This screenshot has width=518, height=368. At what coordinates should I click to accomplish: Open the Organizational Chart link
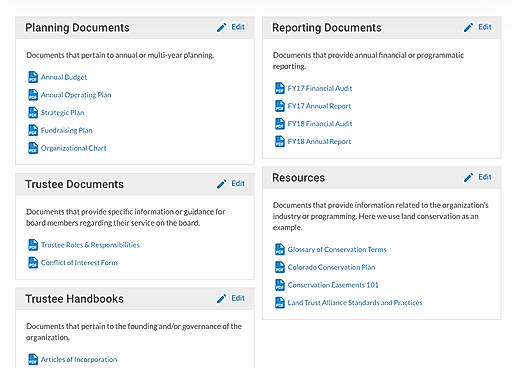coord(74,148)
